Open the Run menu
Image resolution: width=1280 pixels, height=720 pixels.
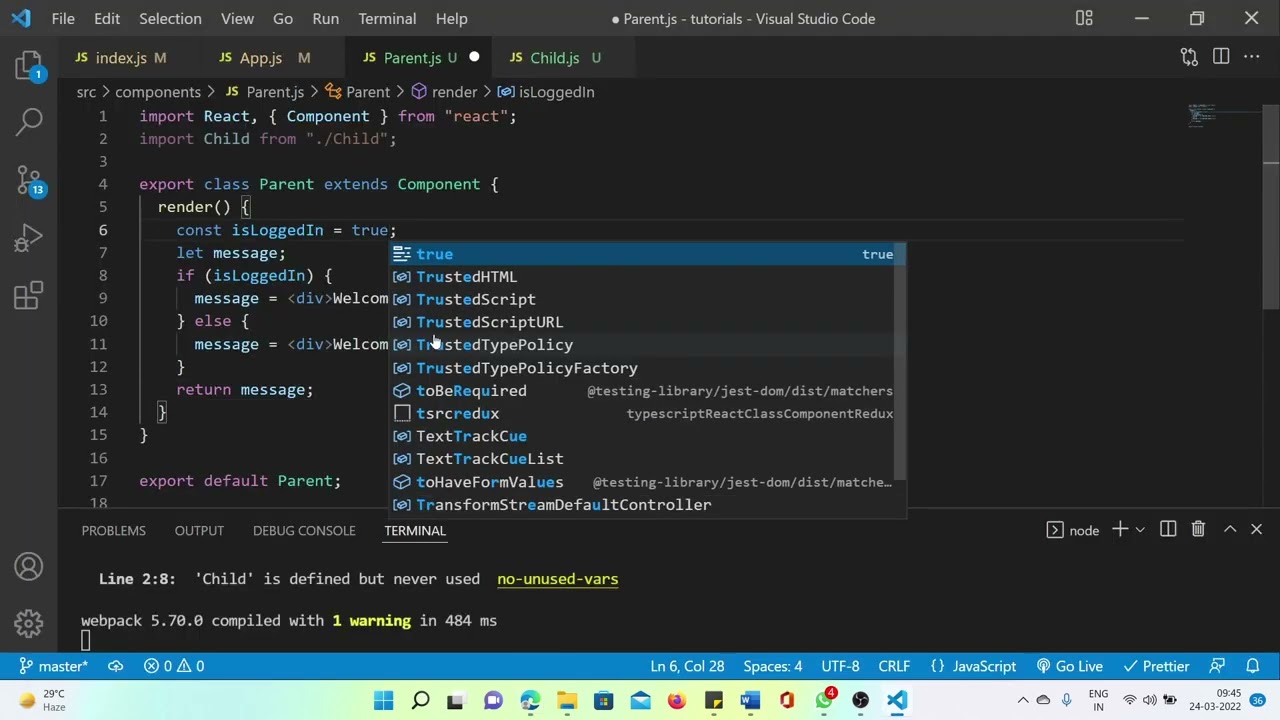(325, 18)
